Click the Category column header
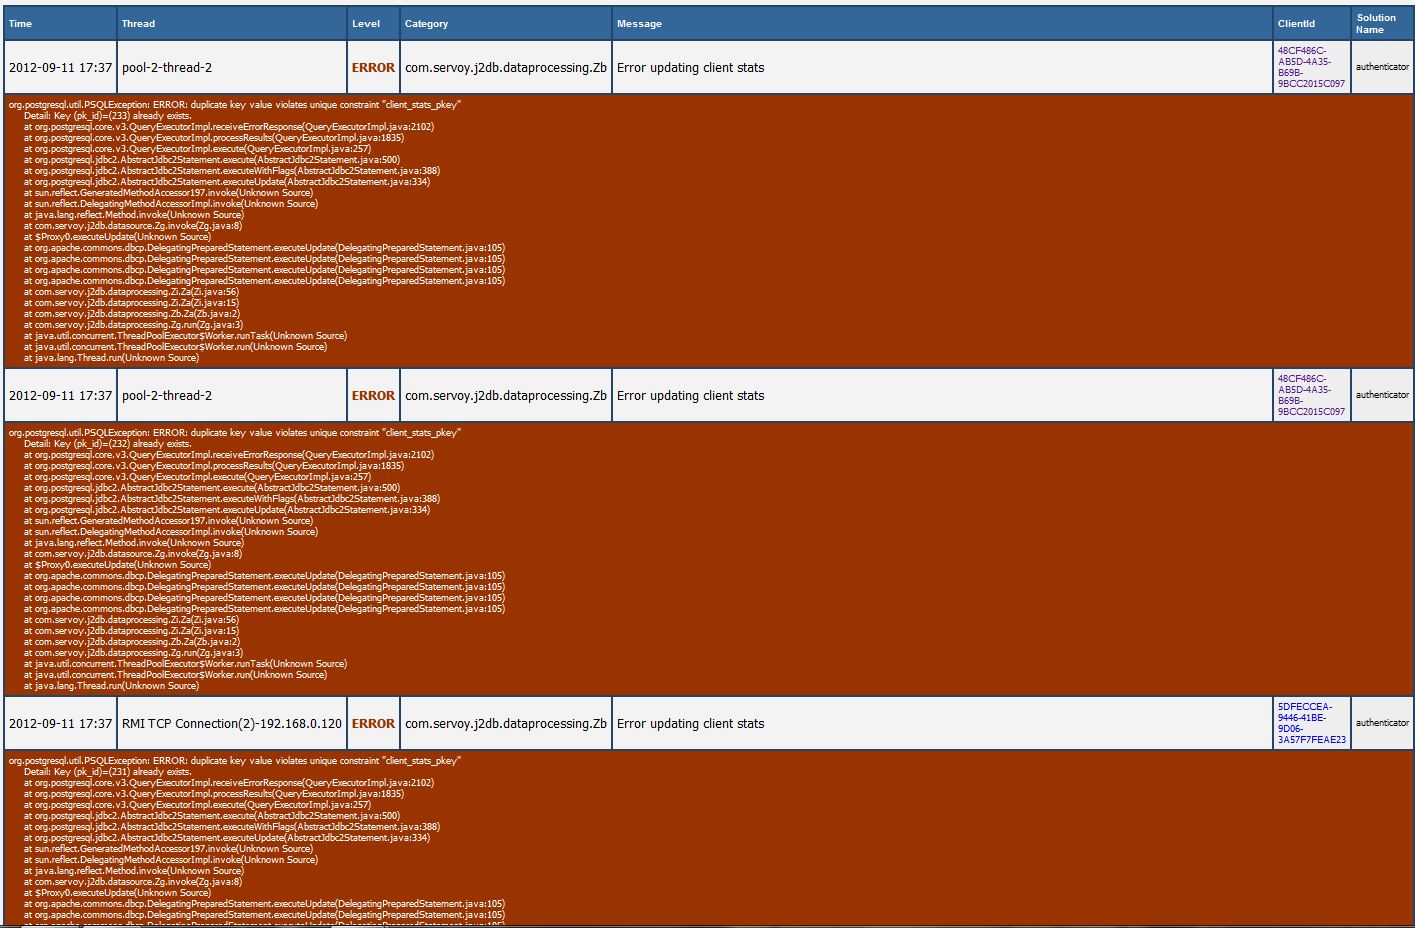The width and height of the screenshot is (1415, 928). (x=506, y=23)
